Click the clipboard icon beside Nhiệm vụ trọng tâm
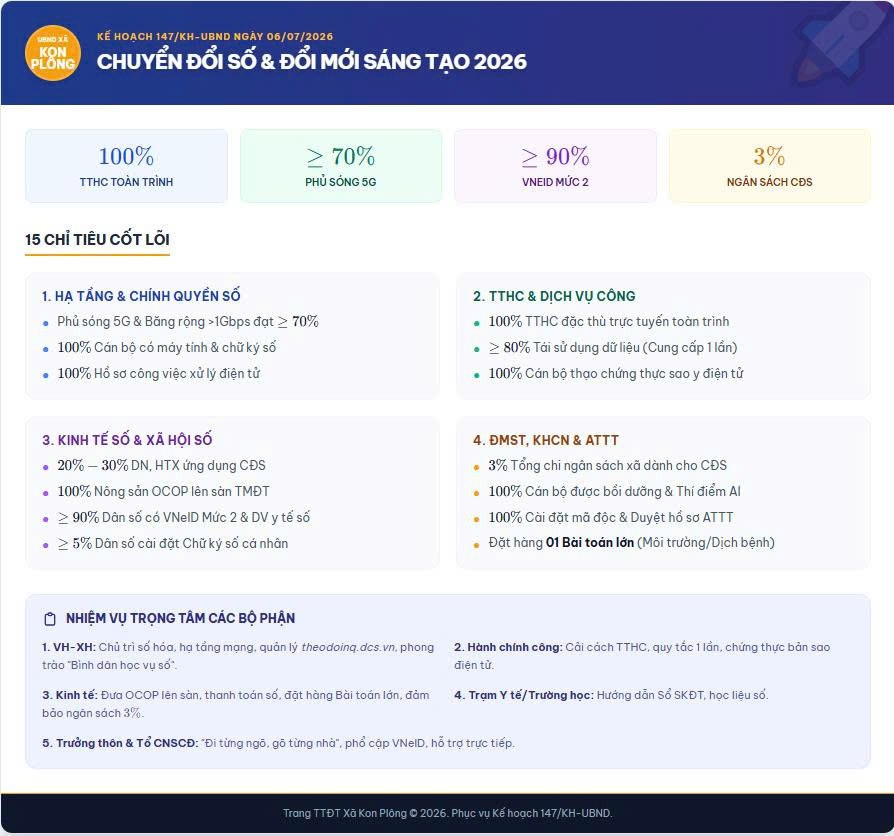The height and width of the screenshot is (836, 894). 50,619
